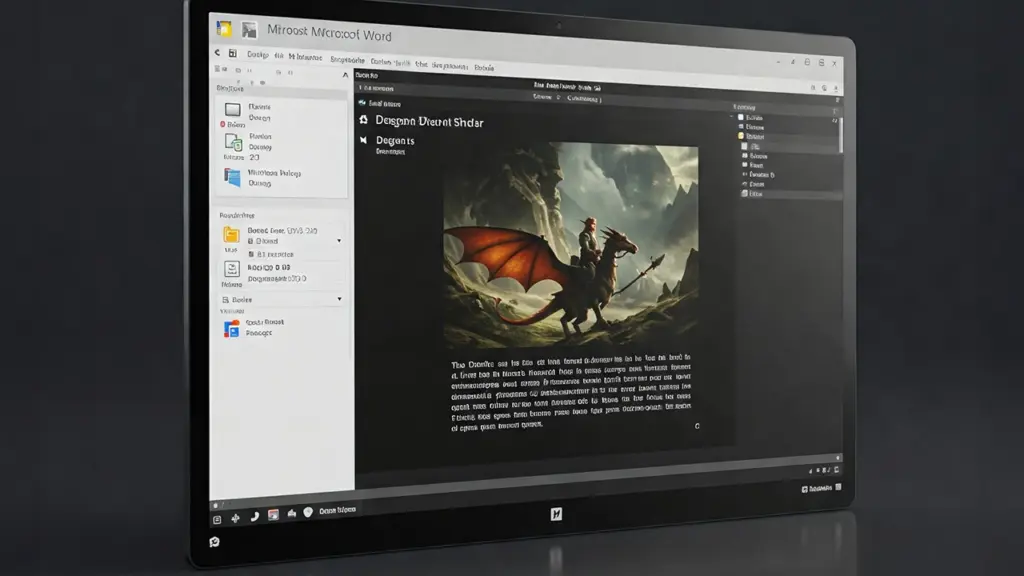Toggle the yellow checkbox item in right panel

741,136
